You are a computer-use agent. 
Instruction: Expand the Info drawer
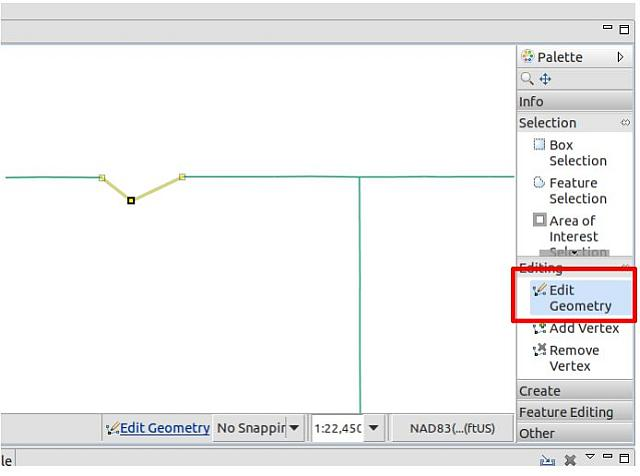point(575,101)
